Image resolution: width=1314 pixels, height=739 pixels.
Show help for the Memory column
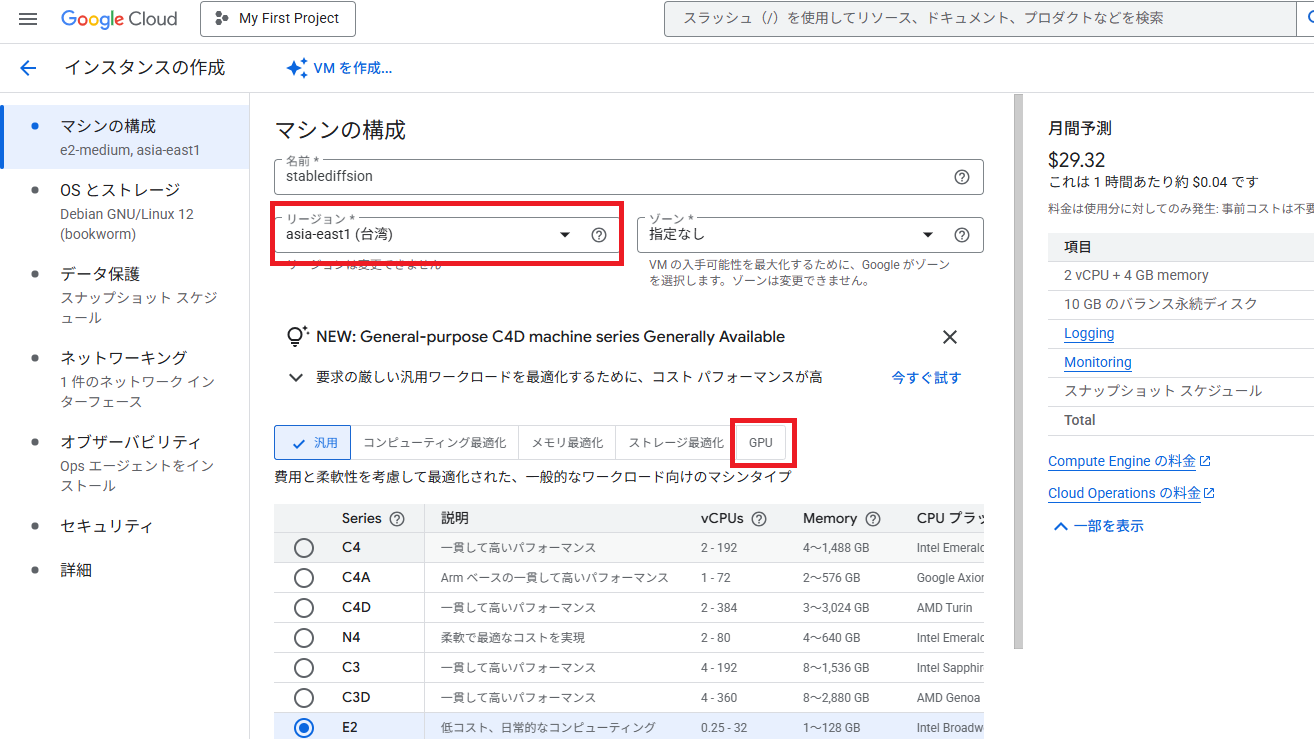click(873, 519)
